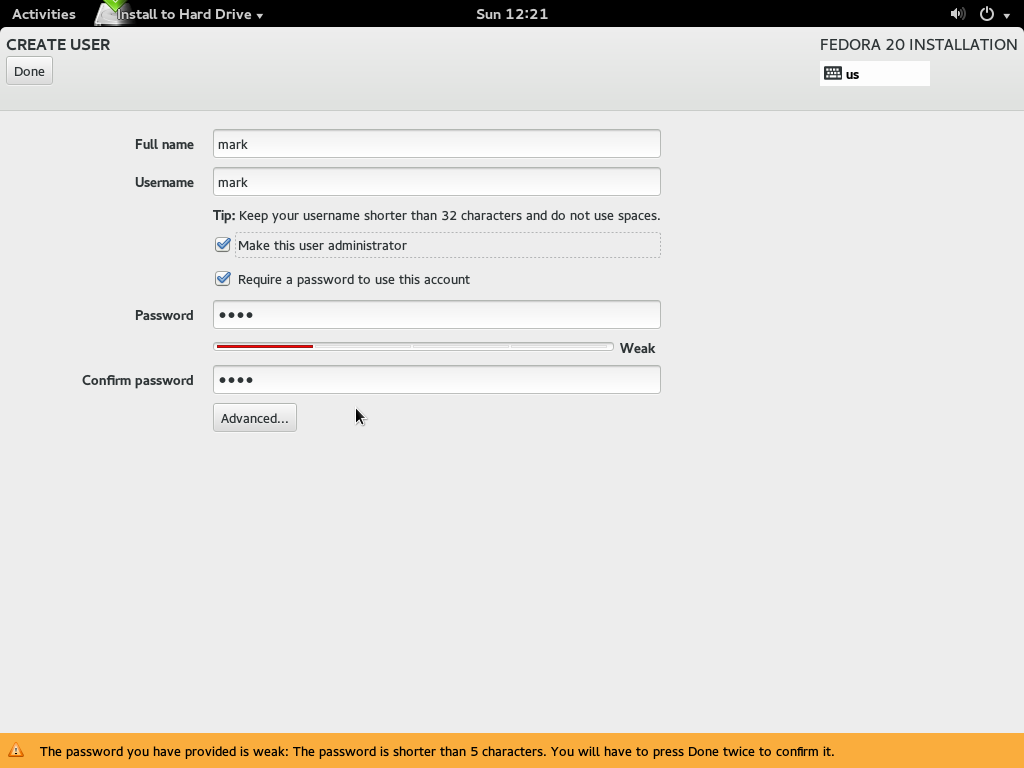Click the password strength bar
Image resolution: width=1024 pixels, height=768 pixels.
[413, 347]
